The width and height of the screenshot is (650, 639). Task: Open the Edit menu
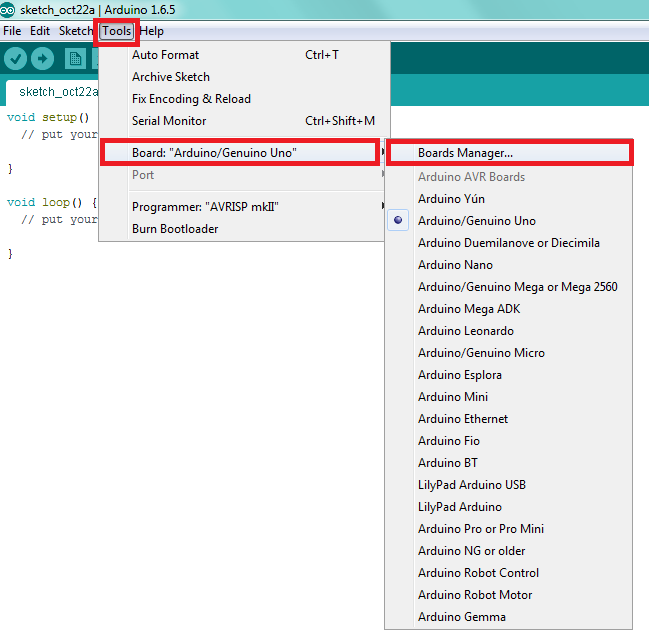[40, 31]
